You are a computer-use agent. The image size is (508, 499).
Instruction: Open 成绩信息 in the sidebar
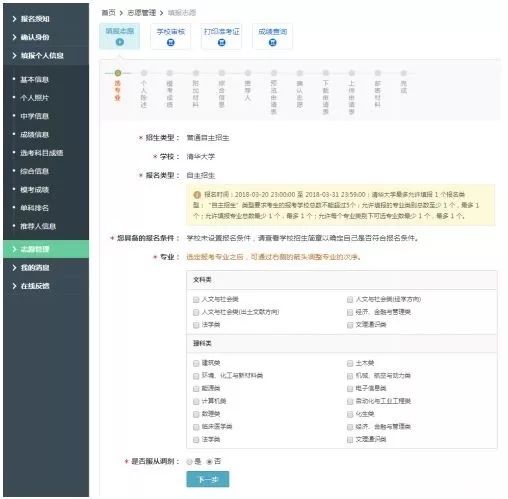pos(35,134)
